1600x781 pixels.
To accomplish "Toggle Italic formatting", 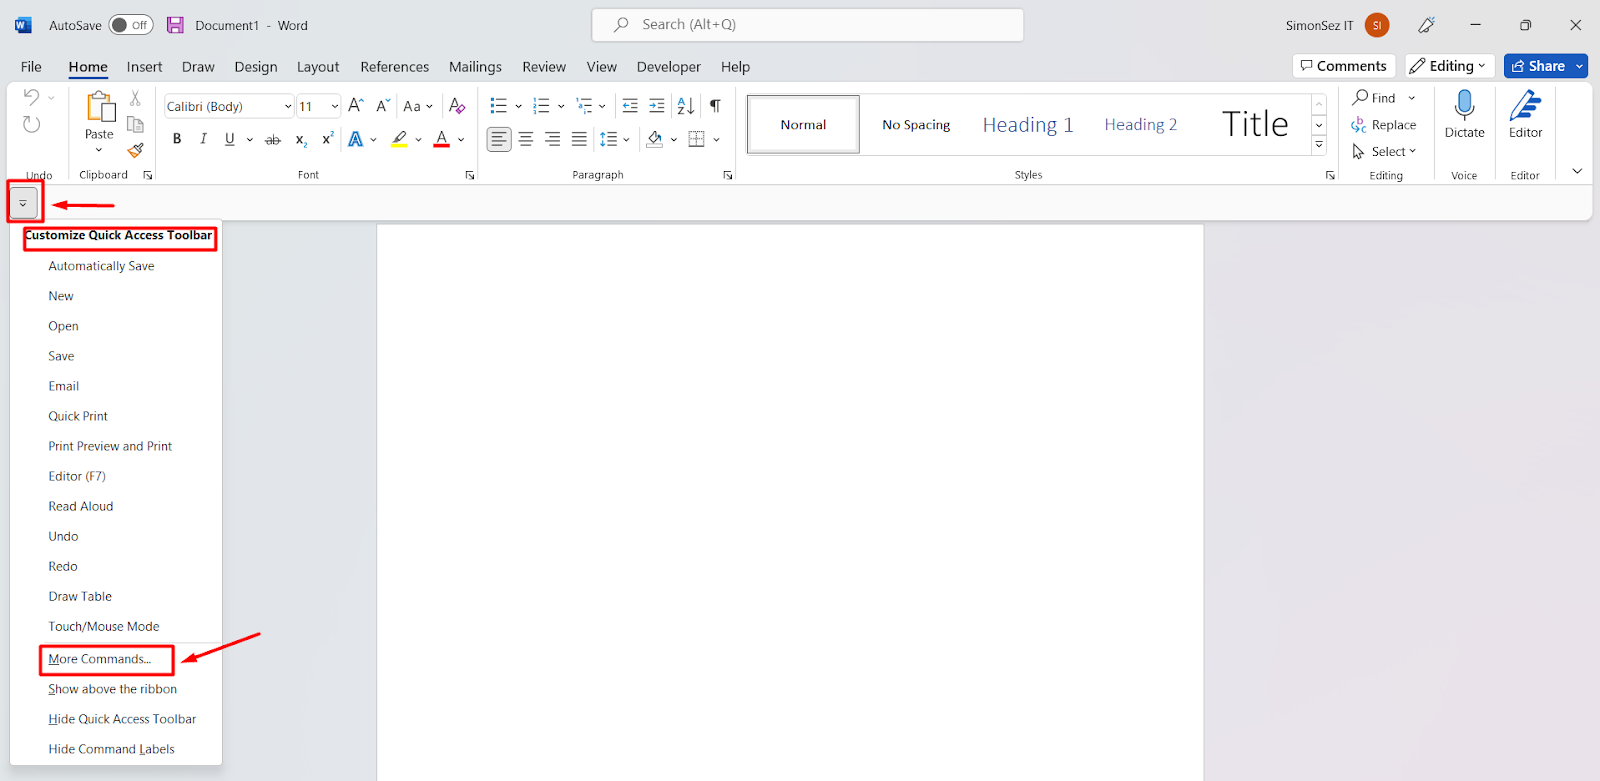I will coord(203,139).
